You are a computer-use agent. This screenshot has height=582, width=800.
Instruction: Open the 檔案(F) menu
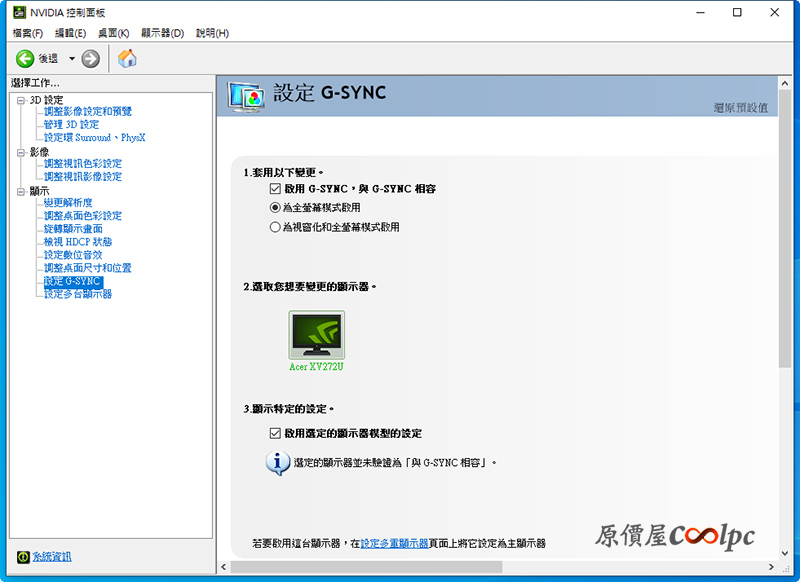28,33
